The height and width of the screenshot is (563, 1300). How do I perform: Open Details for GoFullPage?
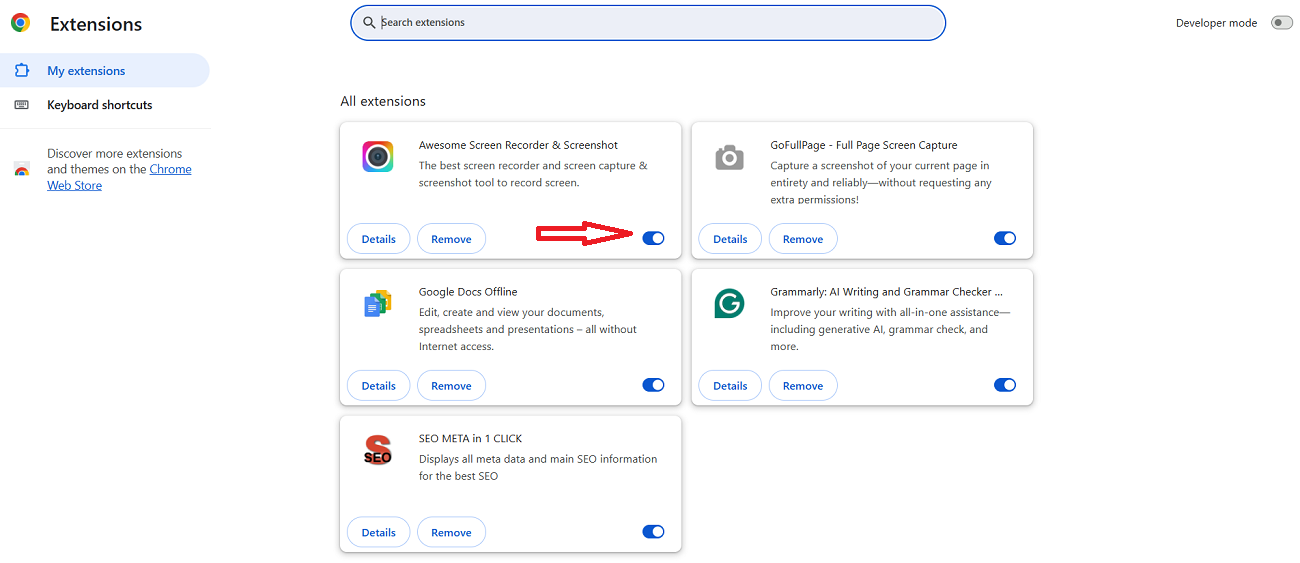pos(730,239)
